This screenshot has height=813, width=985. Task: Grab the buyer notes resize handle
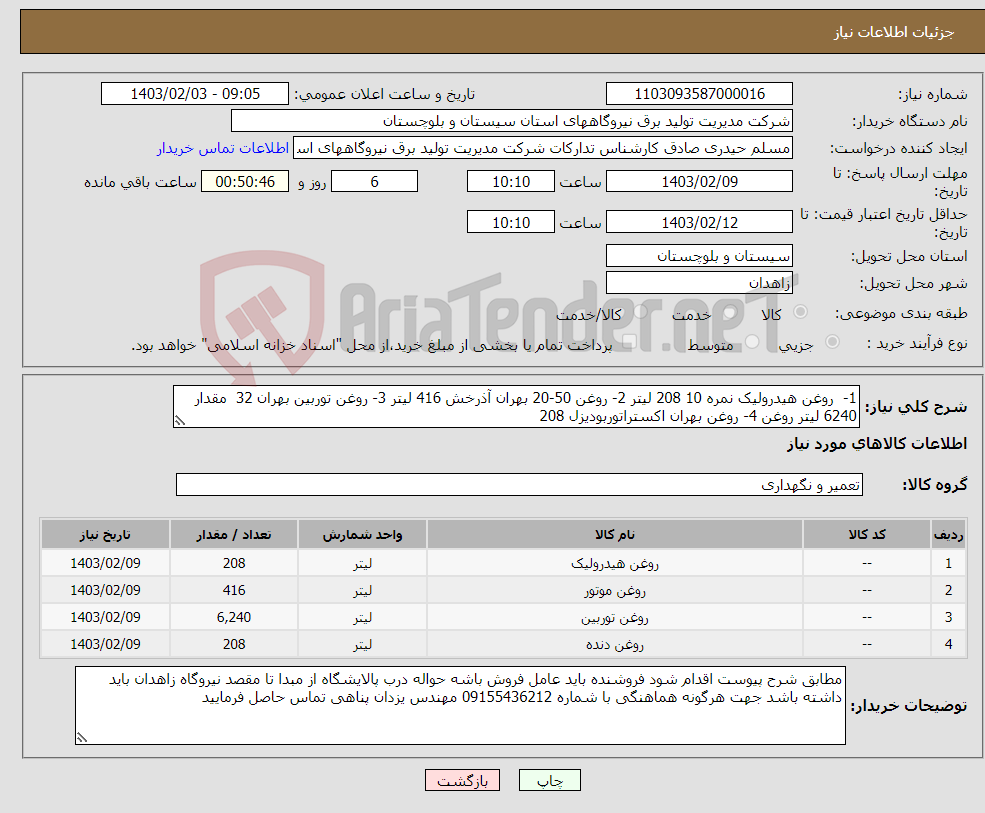[x=82, y=738]
